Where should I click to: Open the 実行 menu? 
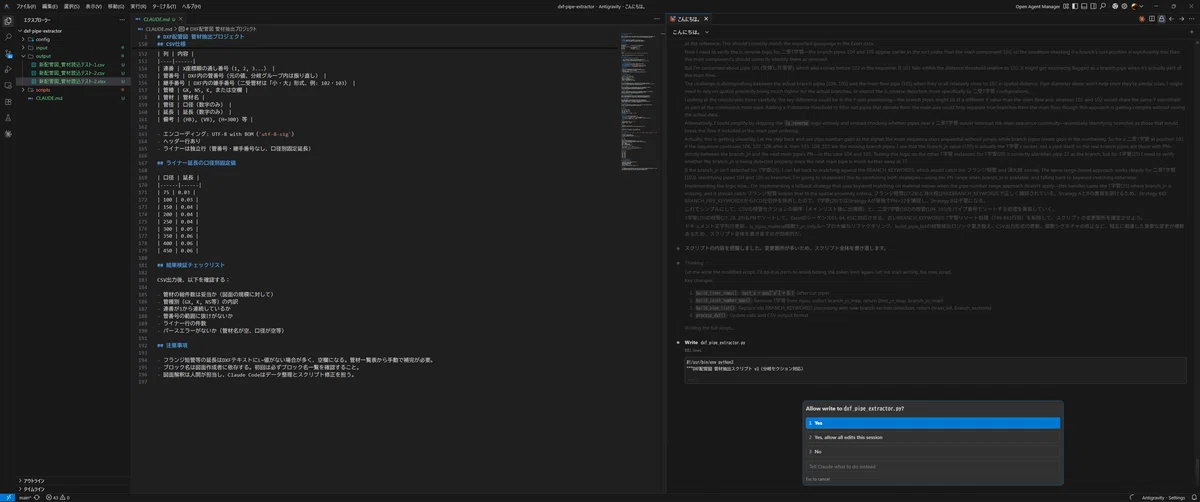click(138, 6)
